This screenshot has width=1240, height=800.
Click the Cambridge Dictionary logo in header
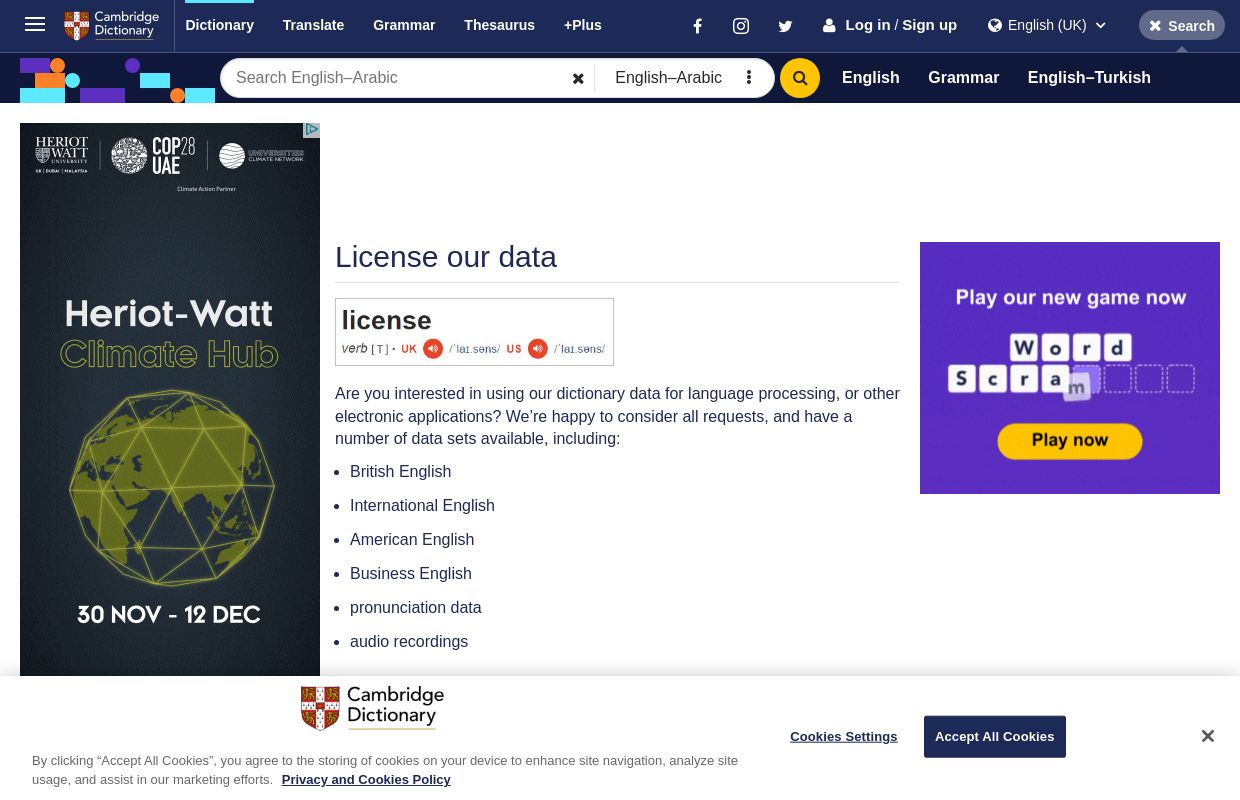click(111, 25)
